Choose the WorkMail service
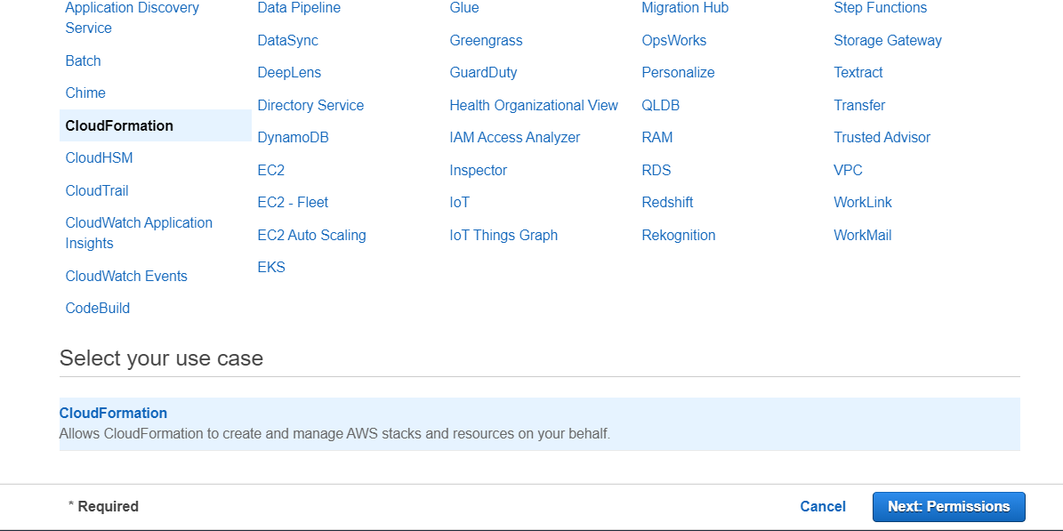 tap(862, 235)
